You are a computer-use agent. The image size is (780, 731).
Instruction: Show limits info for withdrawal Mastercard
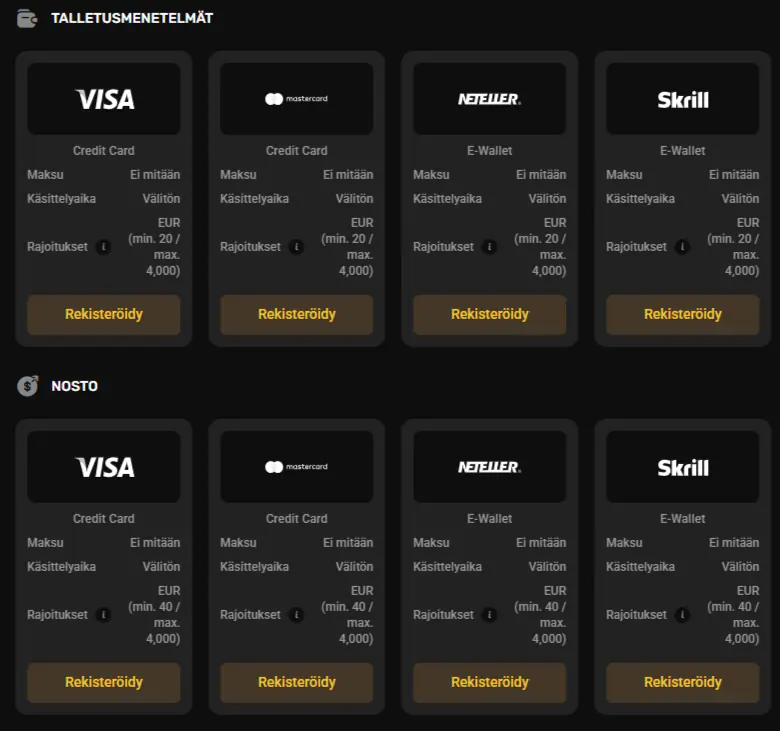click(296, 615)
